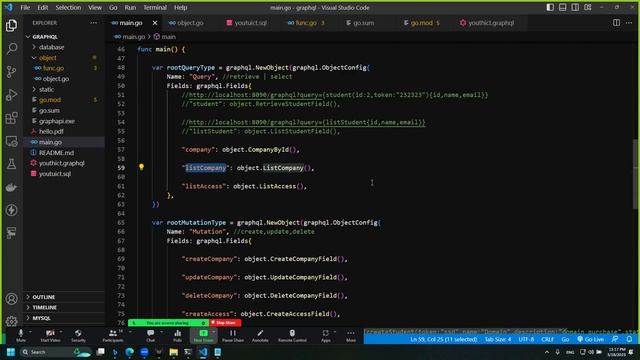Image resolution: width=640 pixels, height=360 pixels.
Task: Open Zoom Apps
Action: point(325,336)
